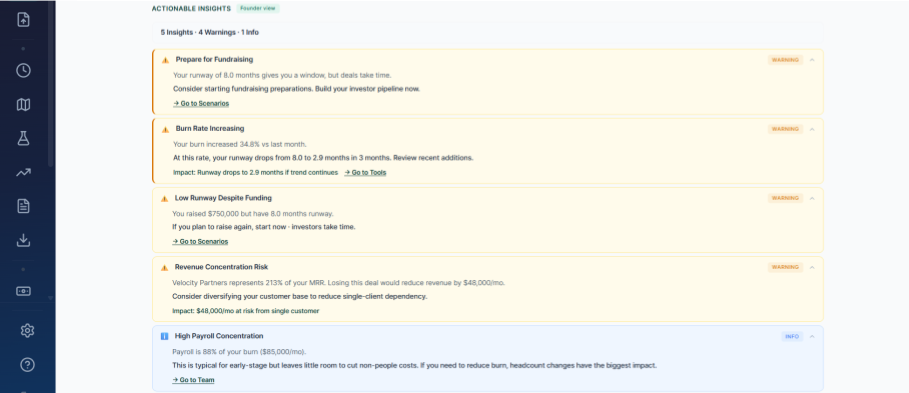Open the cash billing sidebar icon
Image resolution: width=909 pixels, height=393 pixels.
[23, 291]
